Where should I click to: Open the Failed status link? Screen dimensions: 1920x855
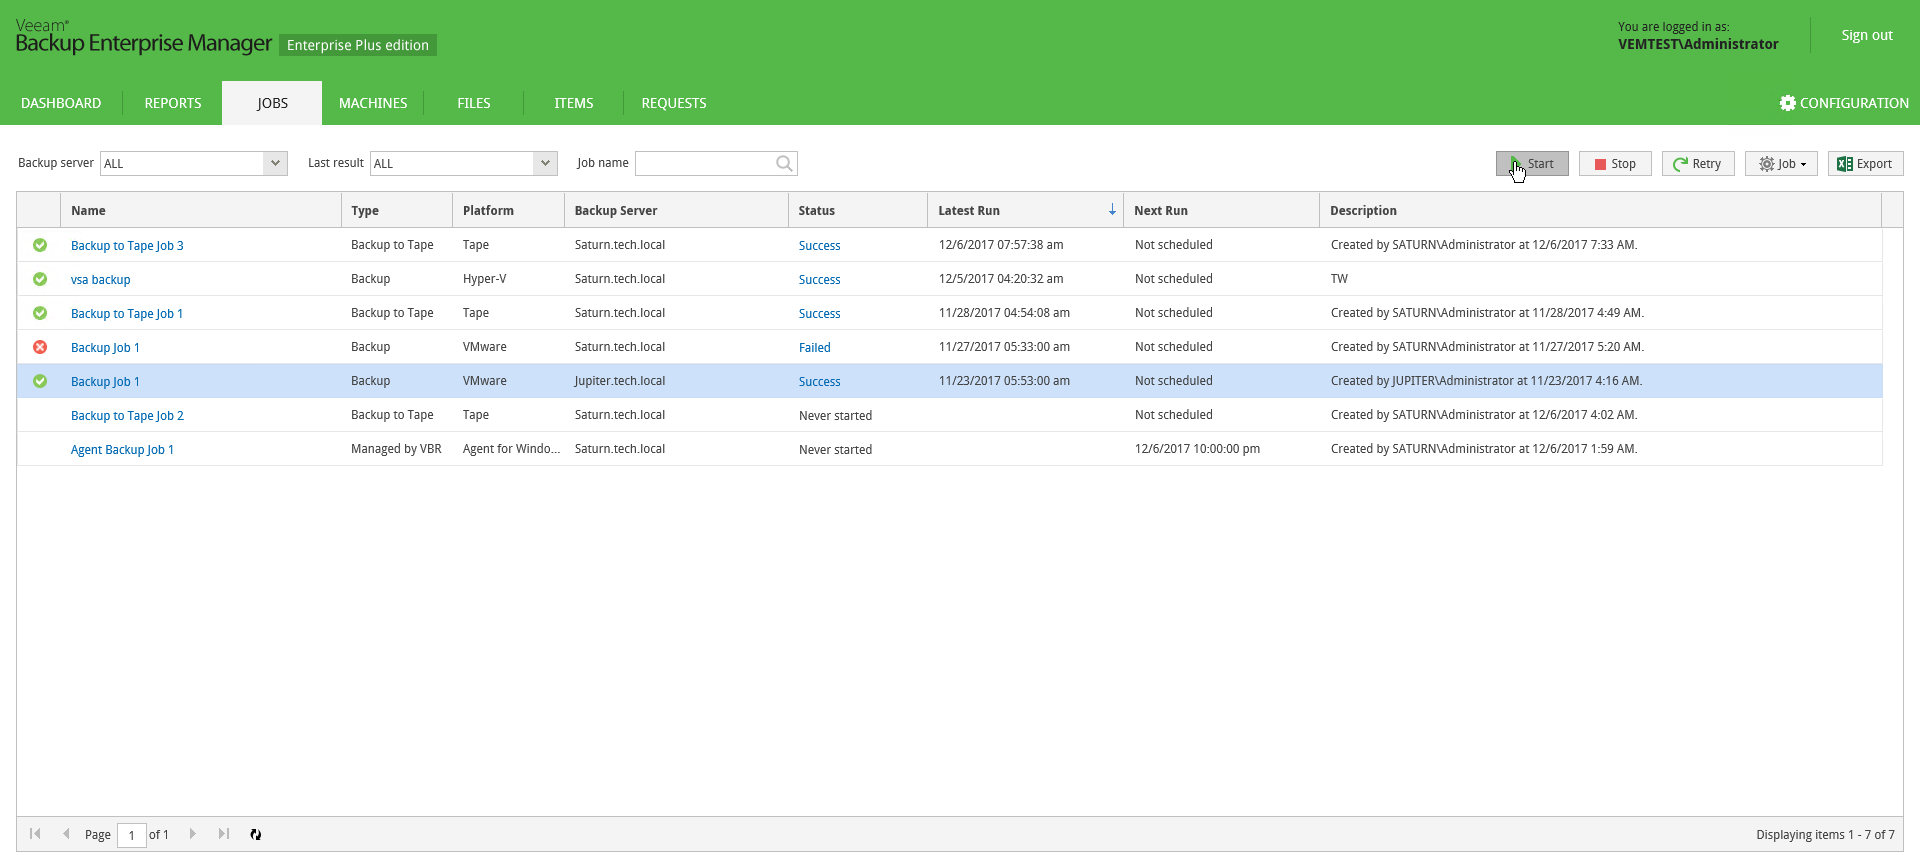click(x=814, y=348)
